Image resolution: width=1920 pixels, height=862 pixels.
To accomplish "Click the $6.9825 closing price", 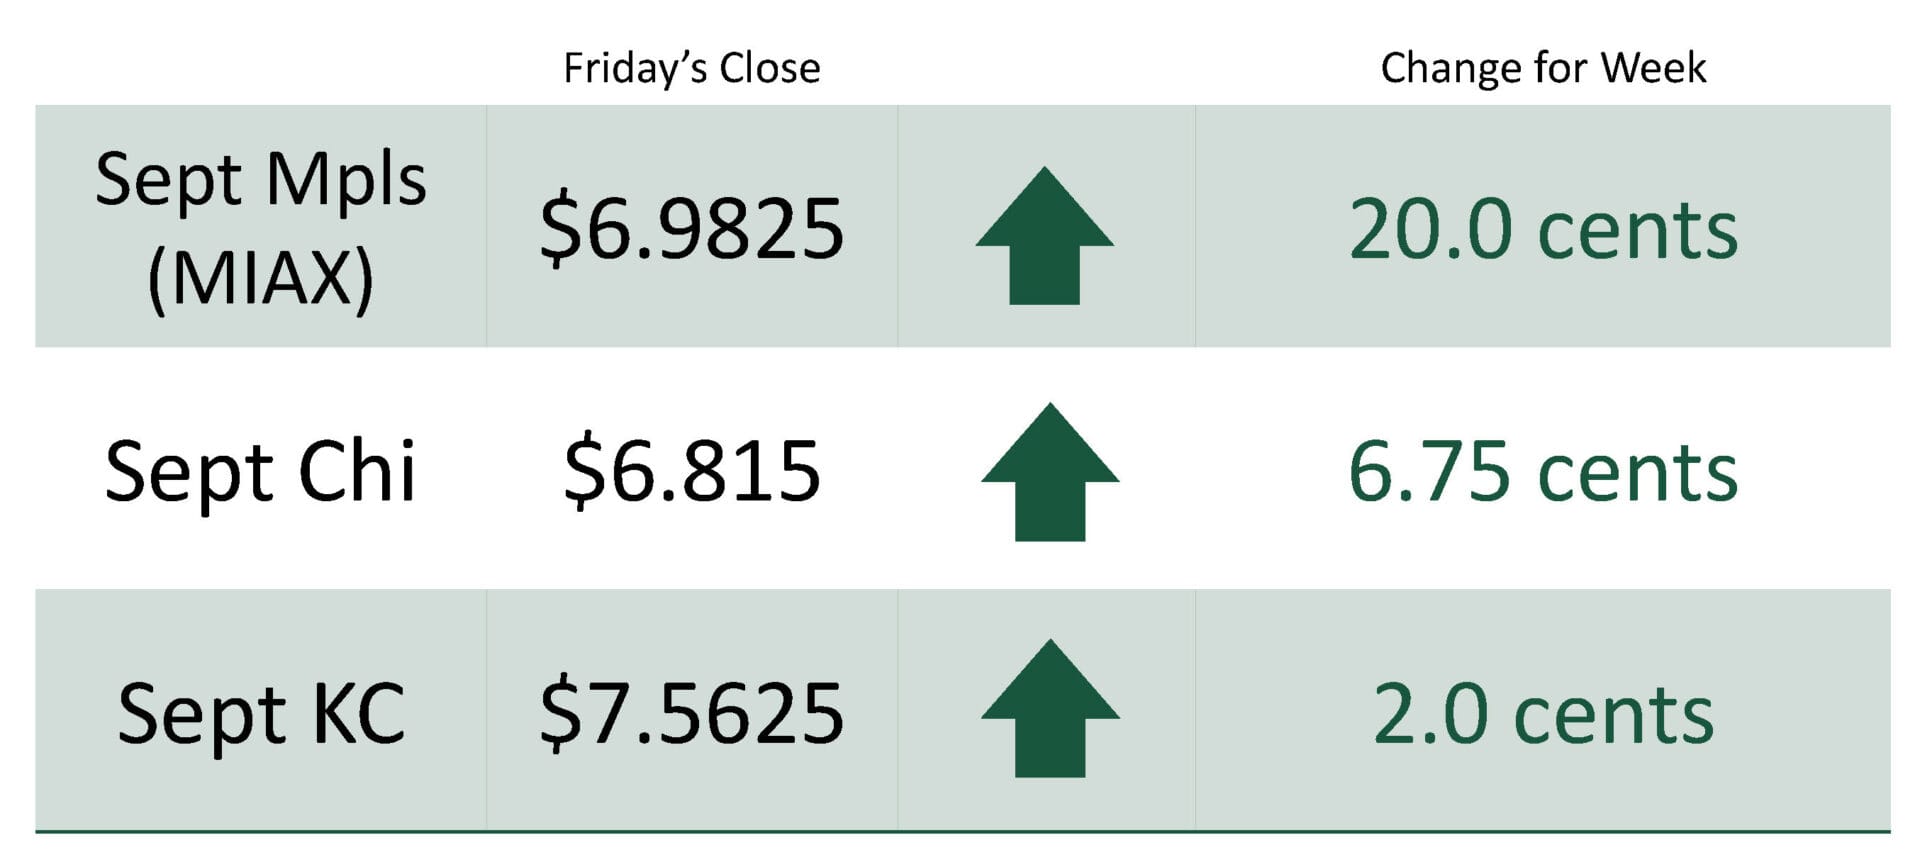I will tap(692, 230).
